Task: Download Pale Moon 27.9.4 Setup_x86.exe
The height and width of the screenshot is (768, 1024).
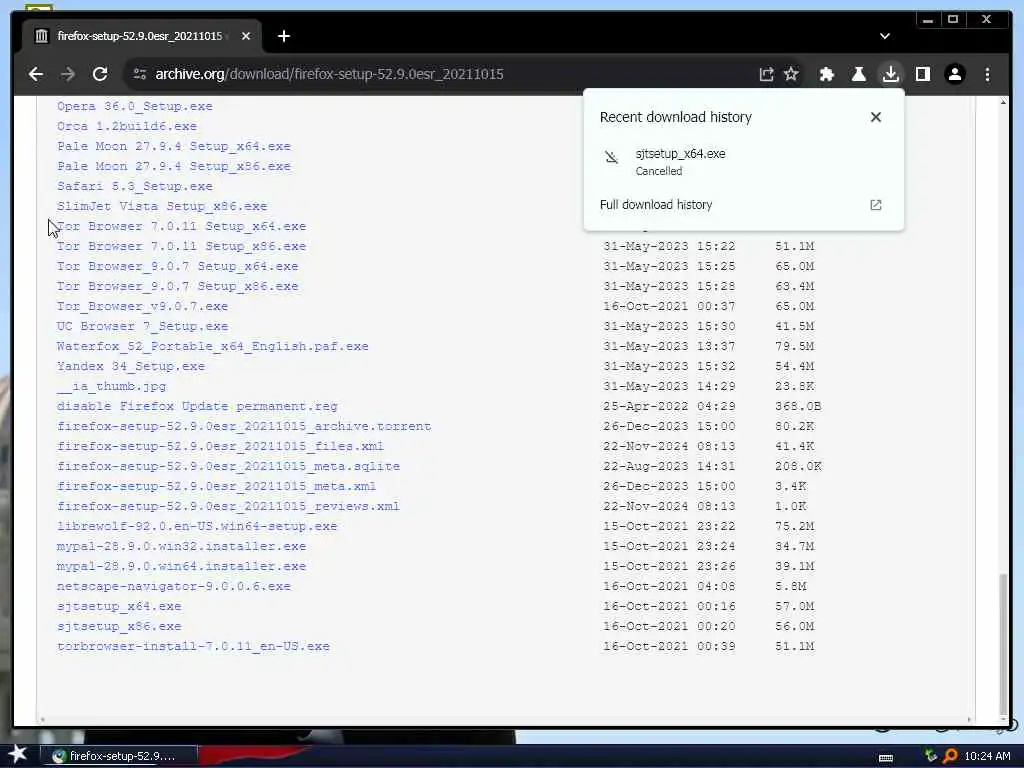Action: tap(174, 166)
